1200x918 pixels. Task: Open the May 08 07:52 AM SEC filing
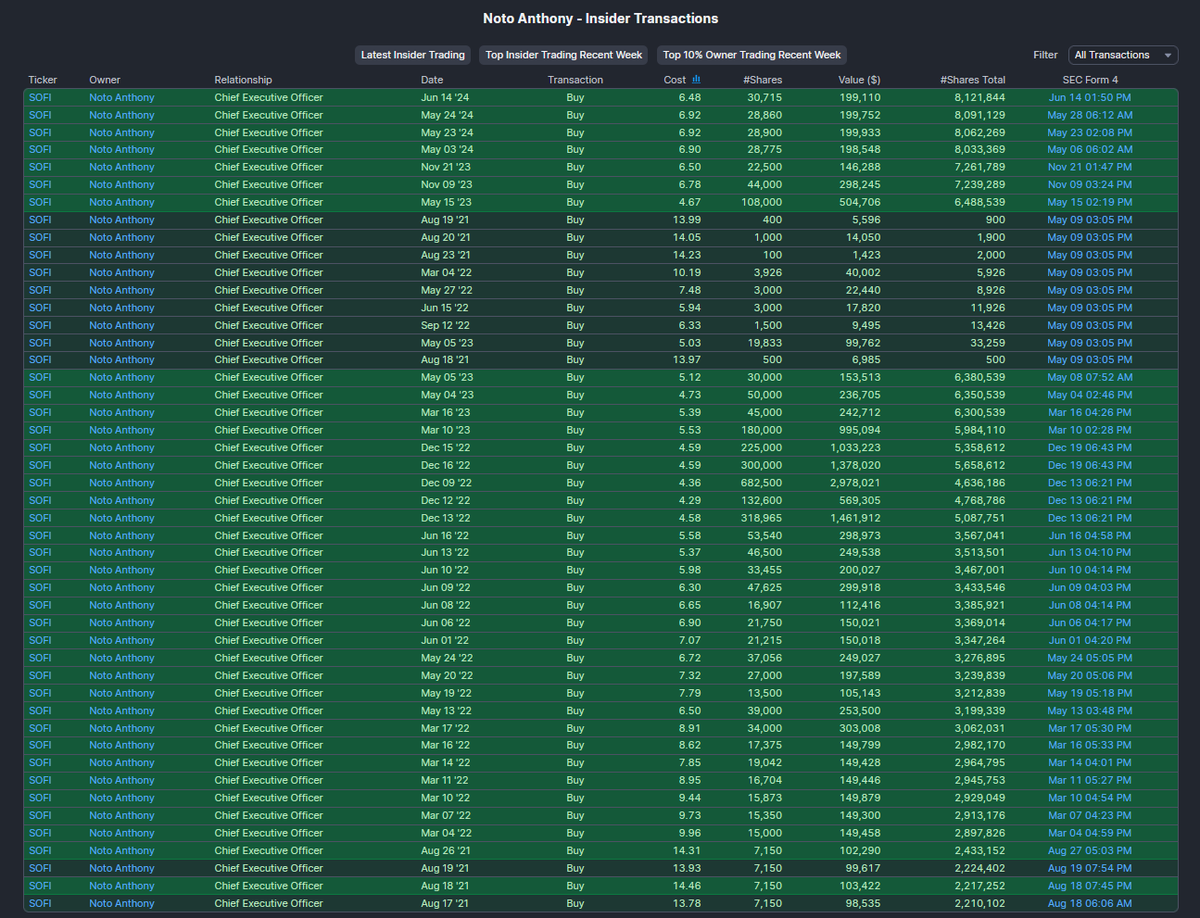(1090, 377)
